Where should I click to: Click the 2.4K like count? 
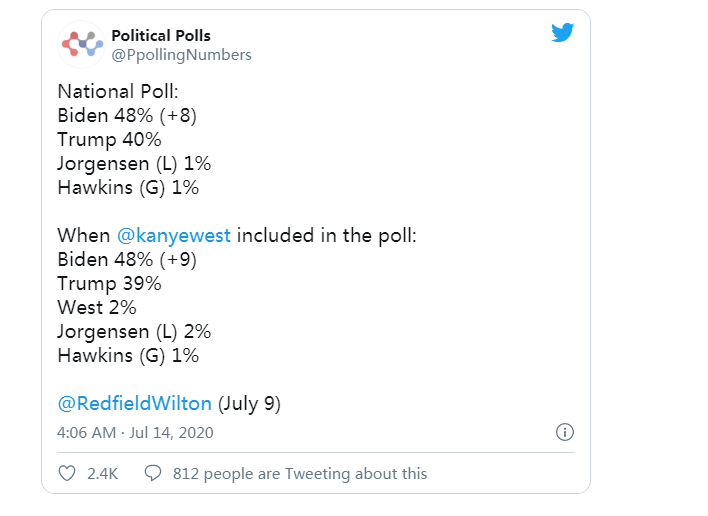point(102,473)
